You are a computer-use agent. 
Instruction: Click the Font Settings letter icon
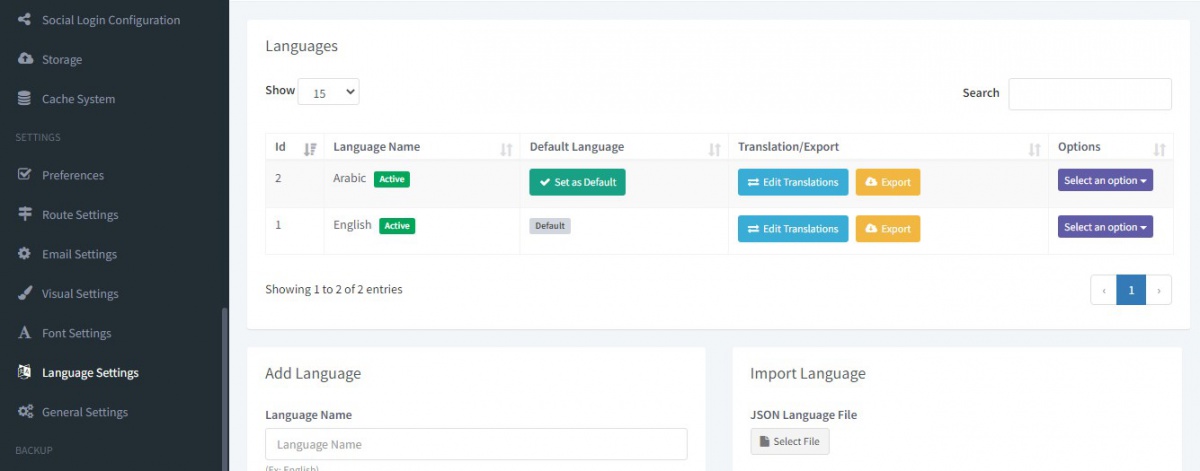25,333
